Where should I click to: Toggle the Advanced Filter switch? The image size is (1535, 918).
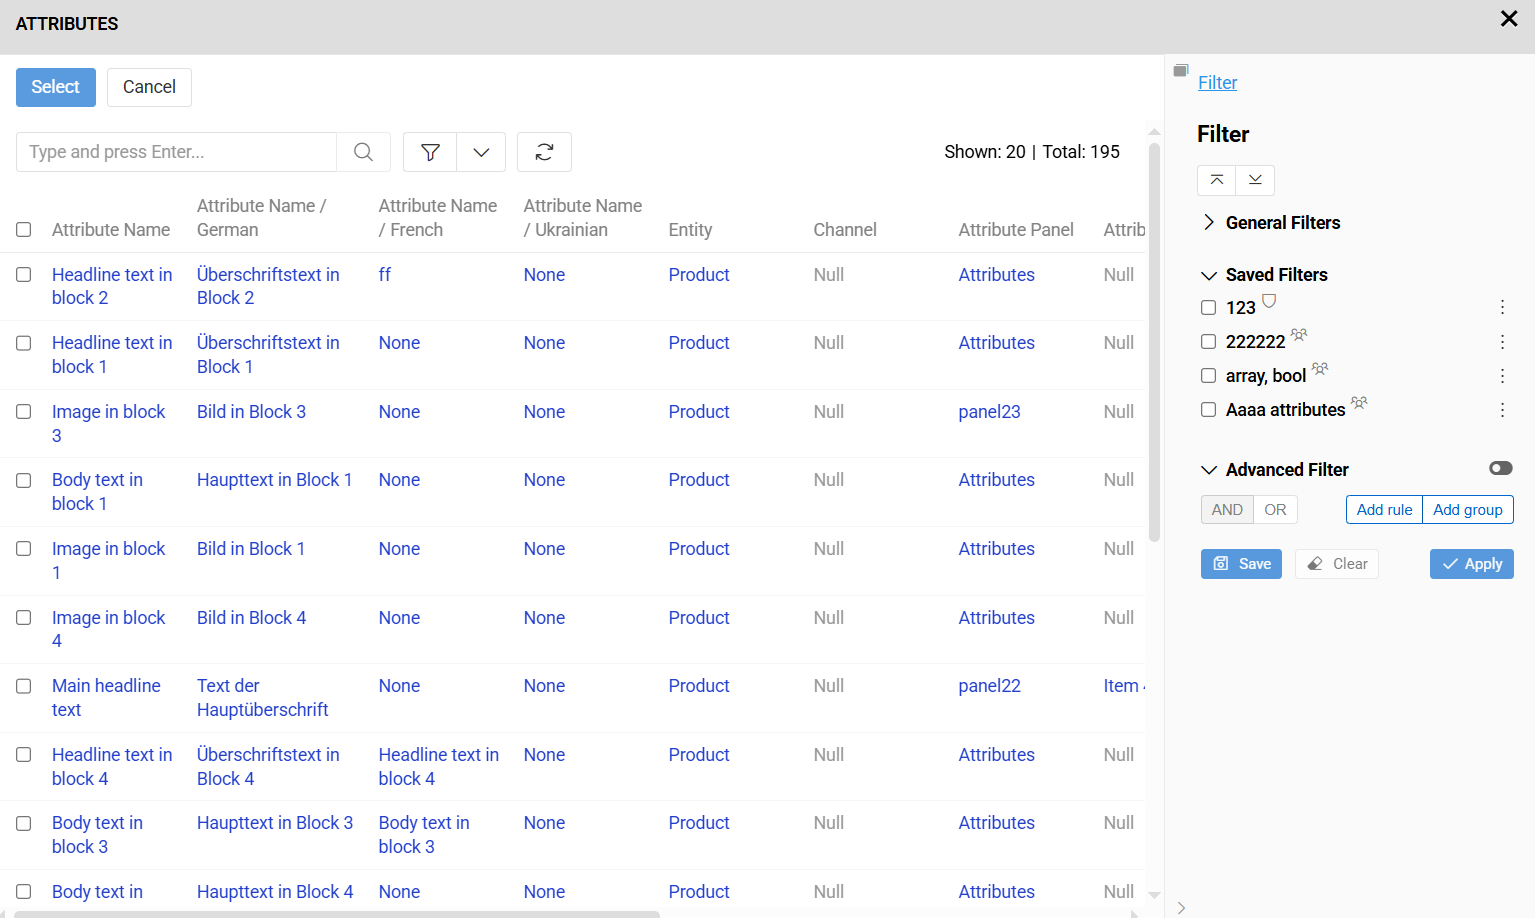pos(1500,469)
